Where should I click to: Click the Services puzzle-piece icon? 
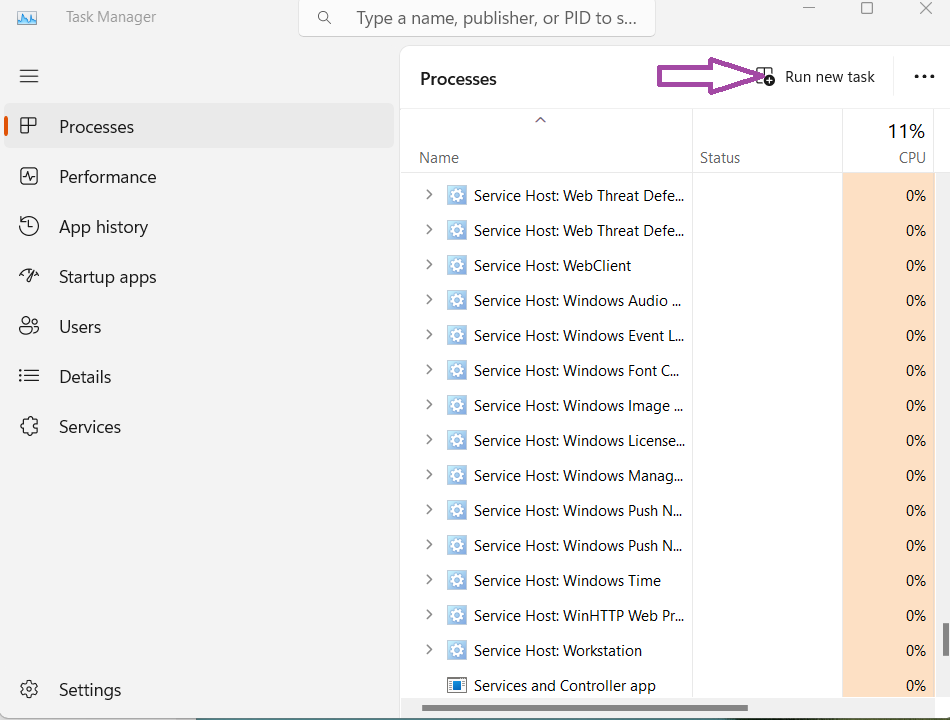pyautogui.click(x=29, y=427)
